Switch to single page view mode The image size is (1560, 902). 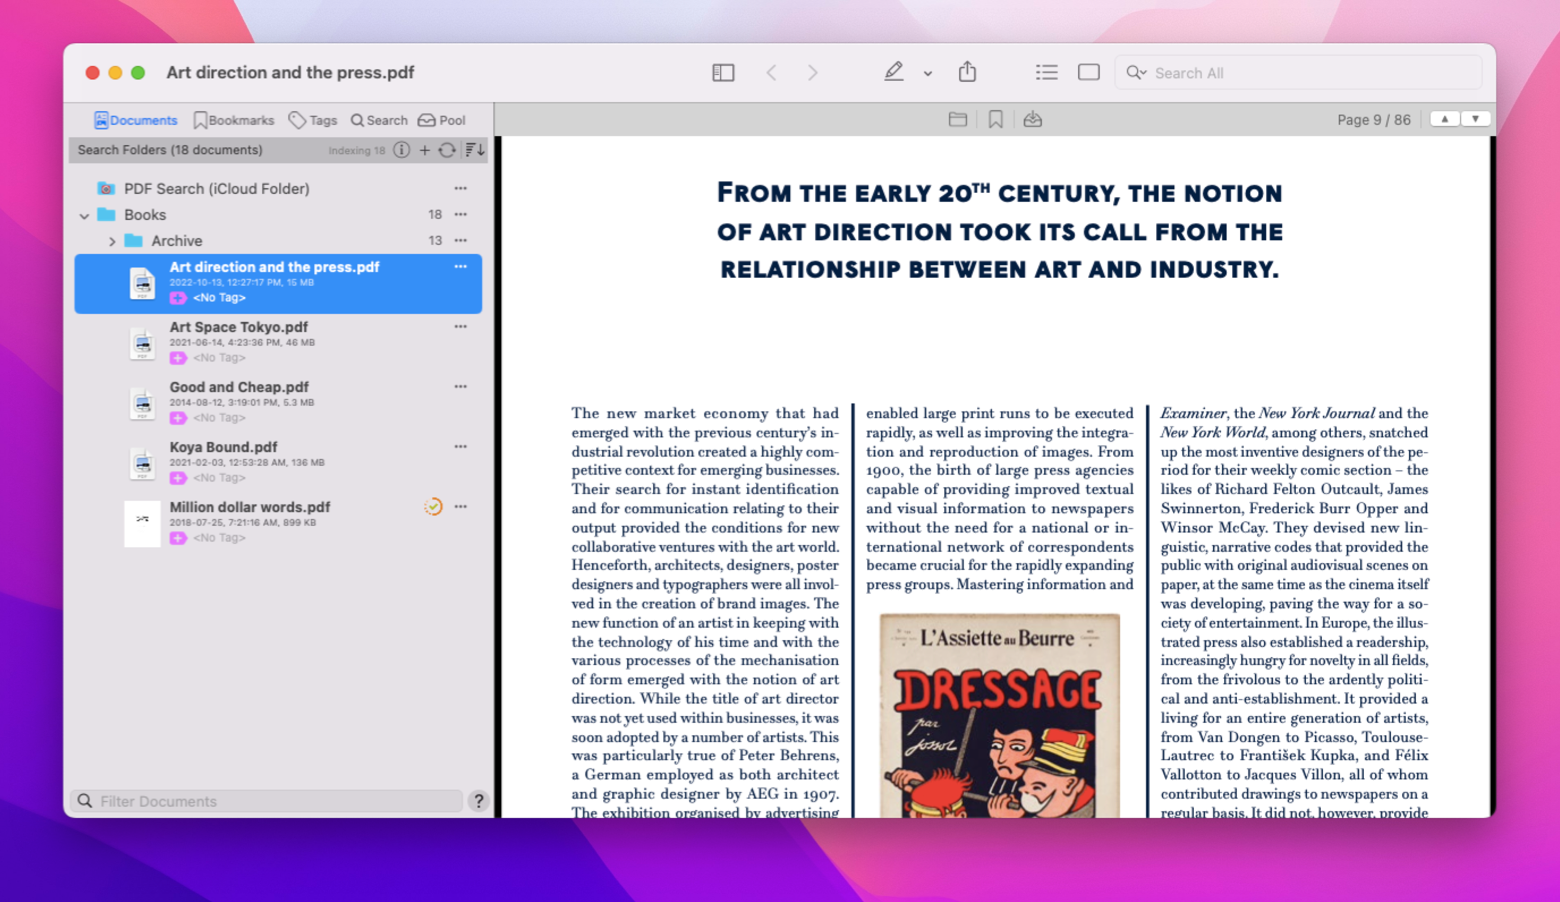[1089, 72]
